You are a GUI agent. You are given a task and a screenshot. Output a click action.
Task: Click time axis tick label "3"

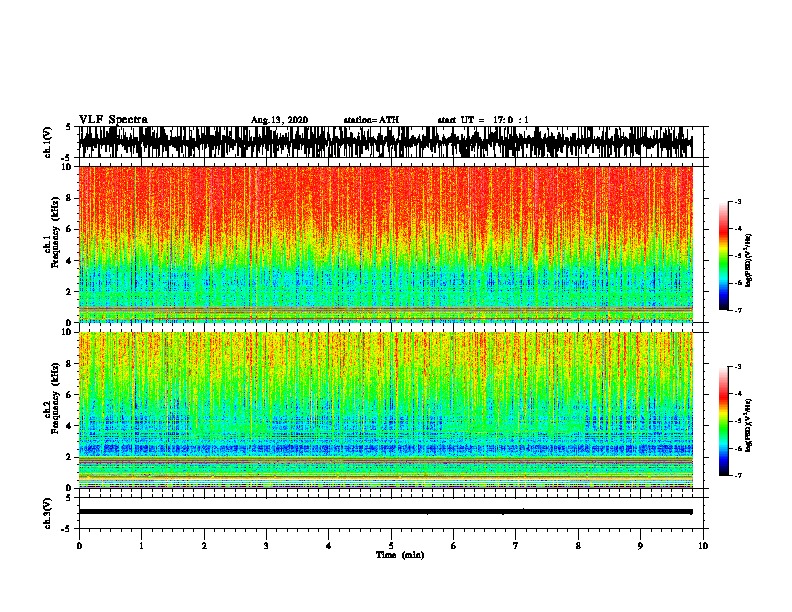(x=266, y=546)
